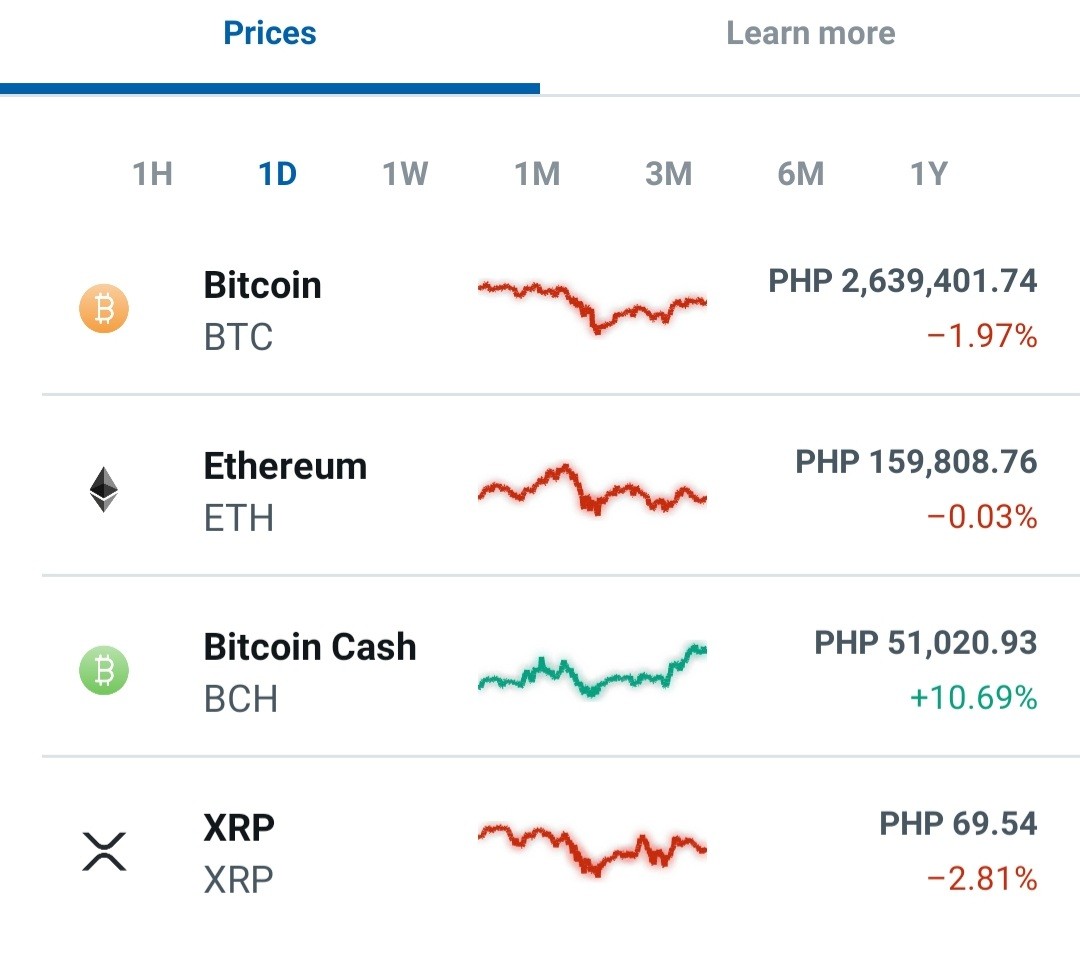Open Bitcoin price PHP 2,639,401.74
This screenshot has width=1080, height=966.
pos(902,281)
